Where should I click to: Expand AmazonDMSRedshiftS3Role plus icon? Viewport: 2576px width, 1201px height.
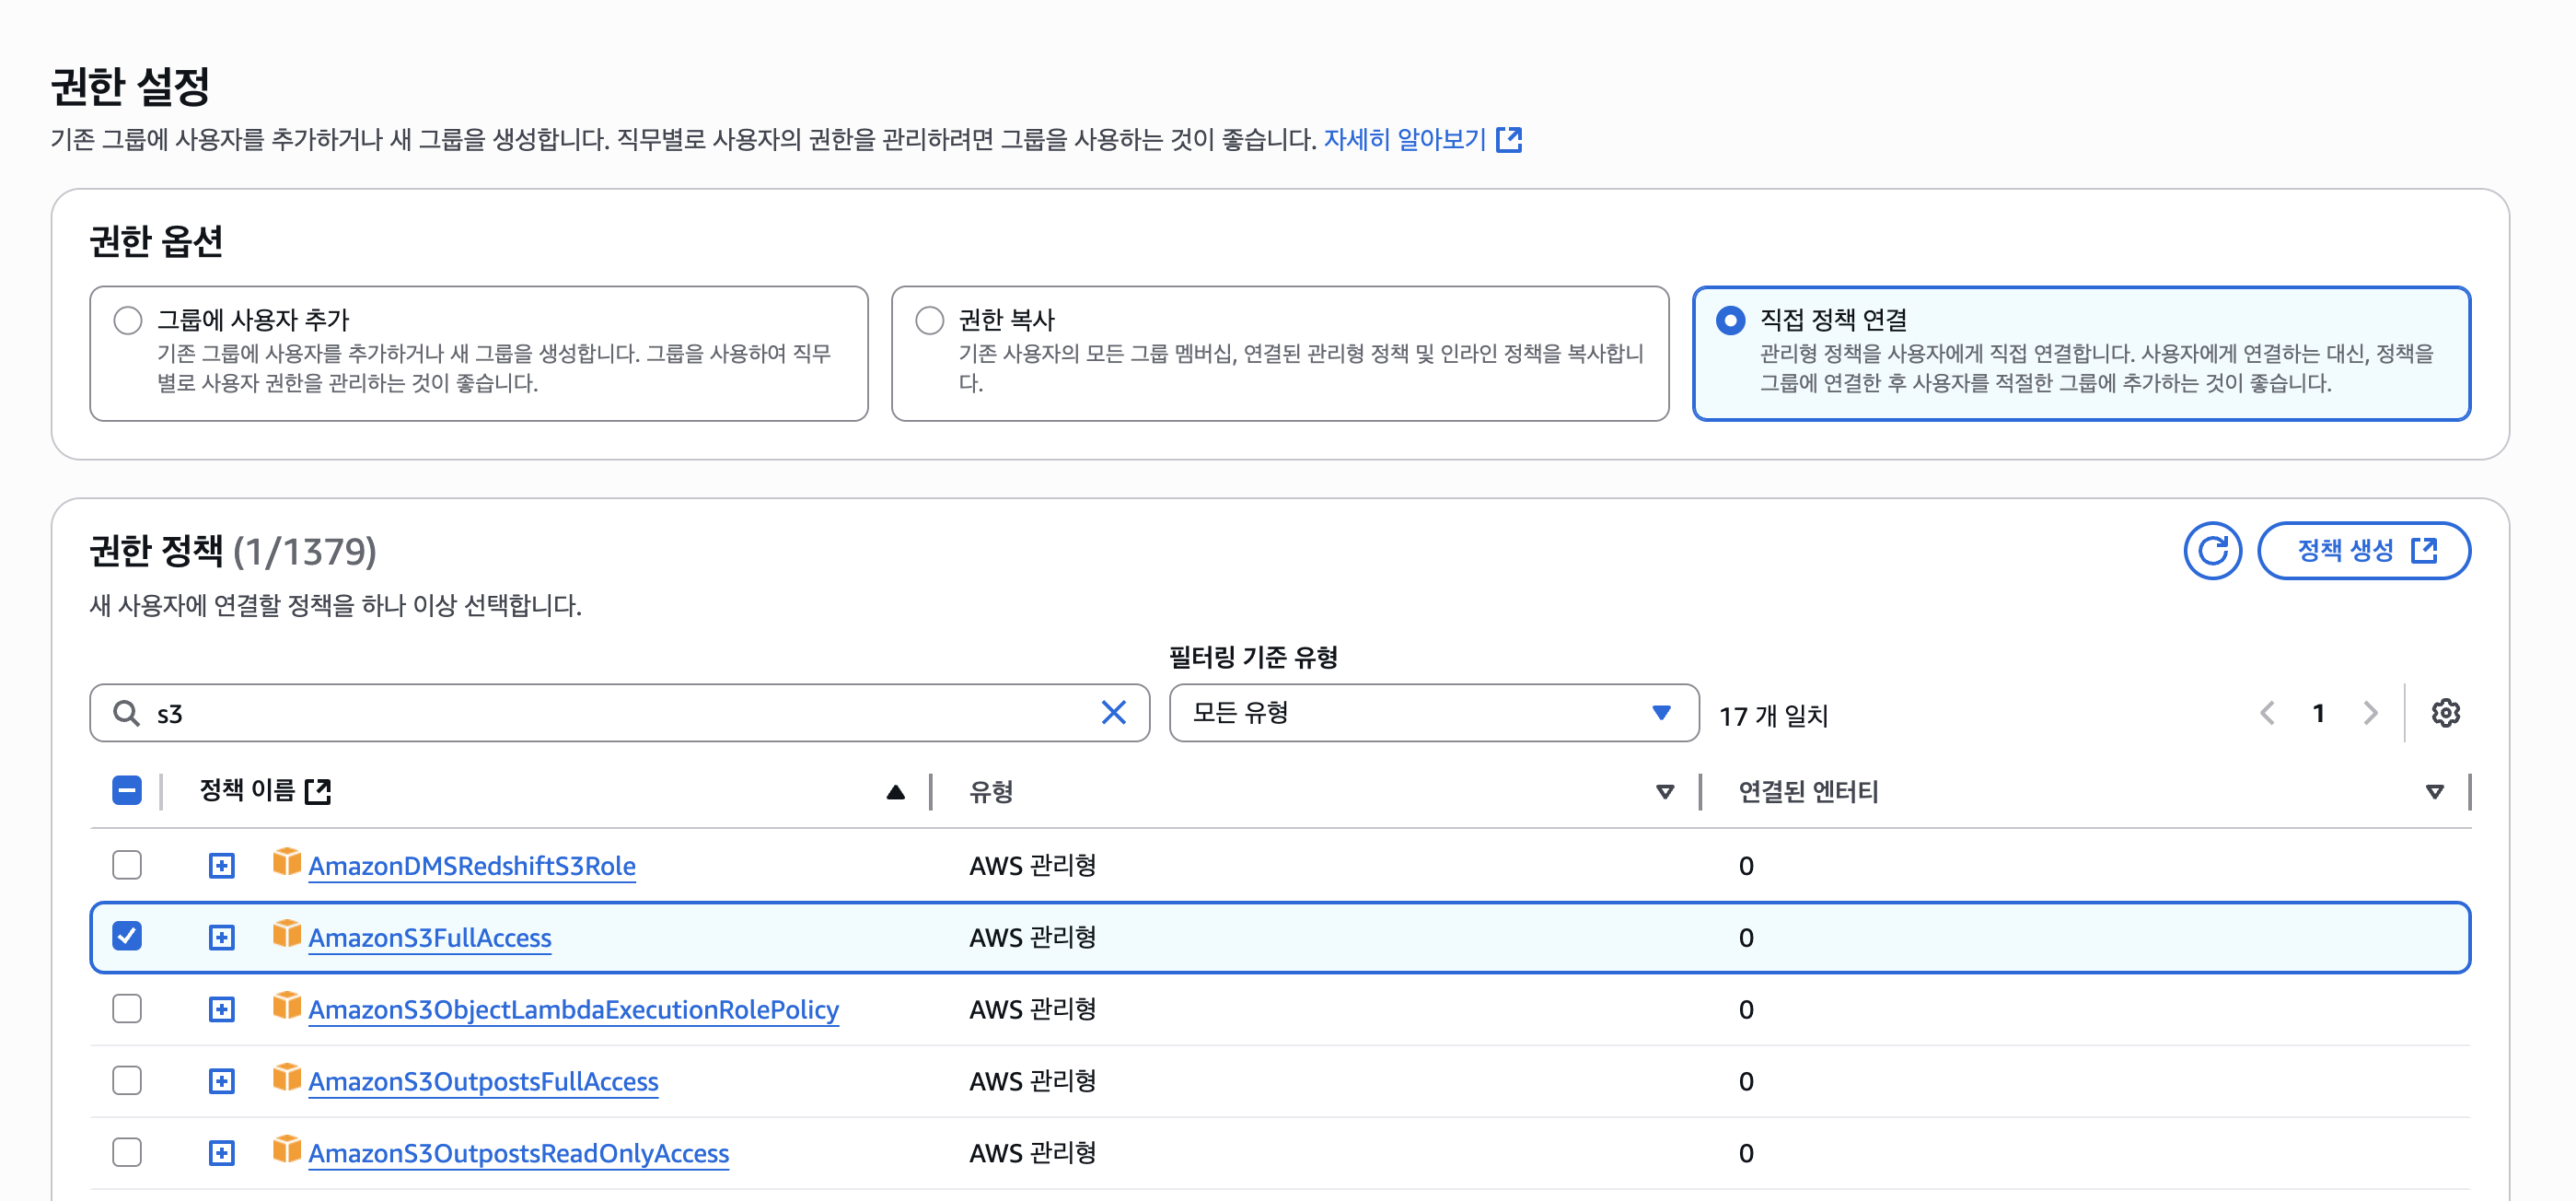coord(221,865)
